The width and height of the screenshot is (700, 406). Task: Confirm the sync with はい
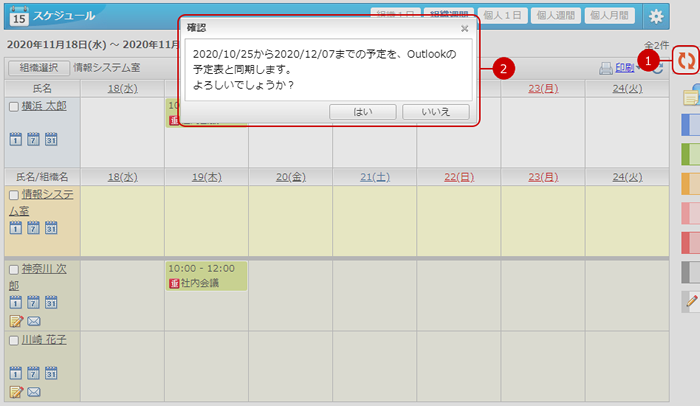point(362,112)
